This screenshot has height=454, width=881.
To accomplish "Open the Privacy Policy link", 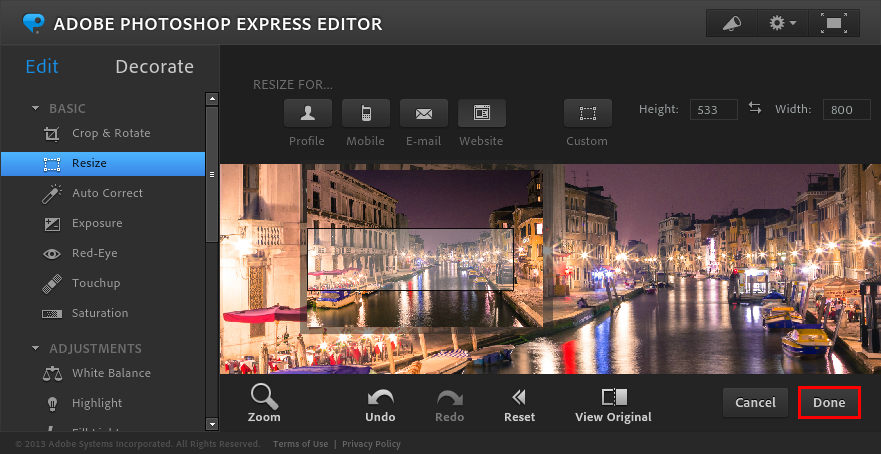I will click(x=371, y=444).
